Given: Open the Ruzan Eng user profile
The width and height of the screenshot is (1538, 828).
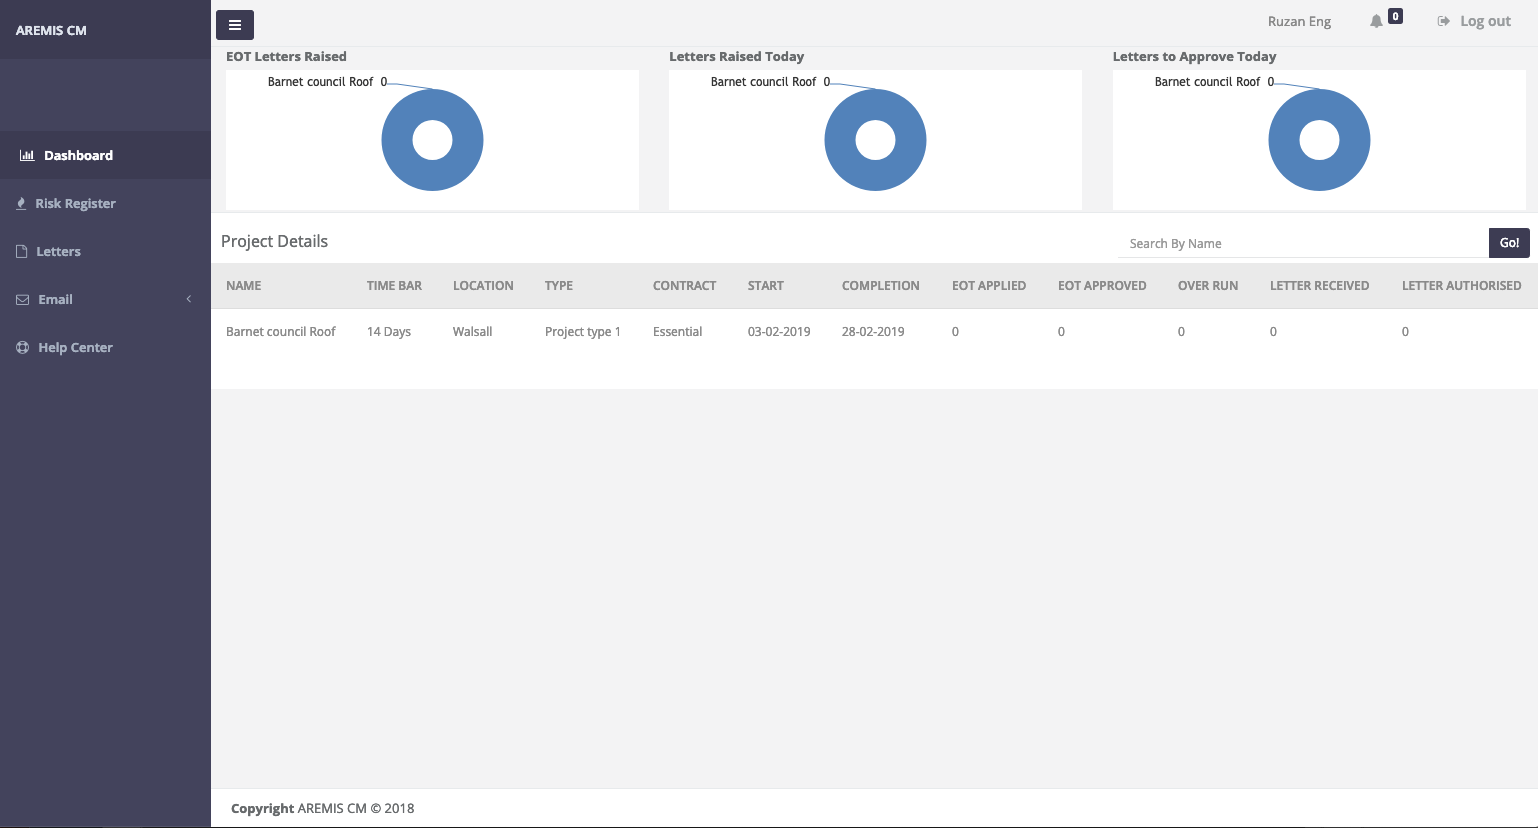Looking at the screenshot, I should click(1299, 21).
